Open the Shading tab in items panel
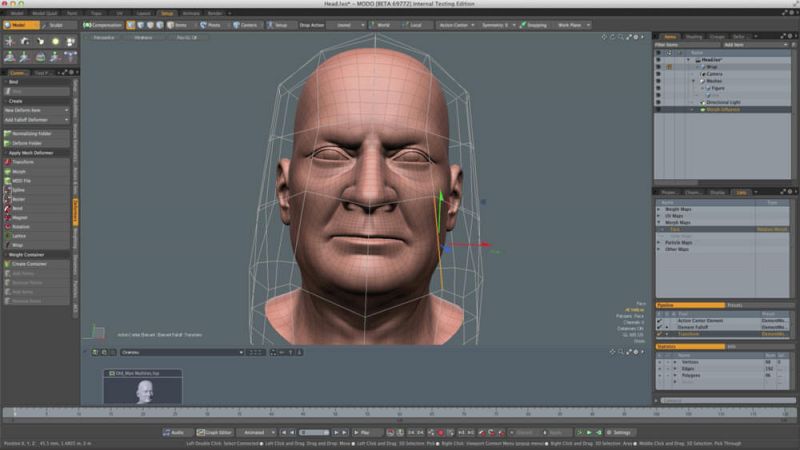Screen dimensions: 800x450 [693, 36]
